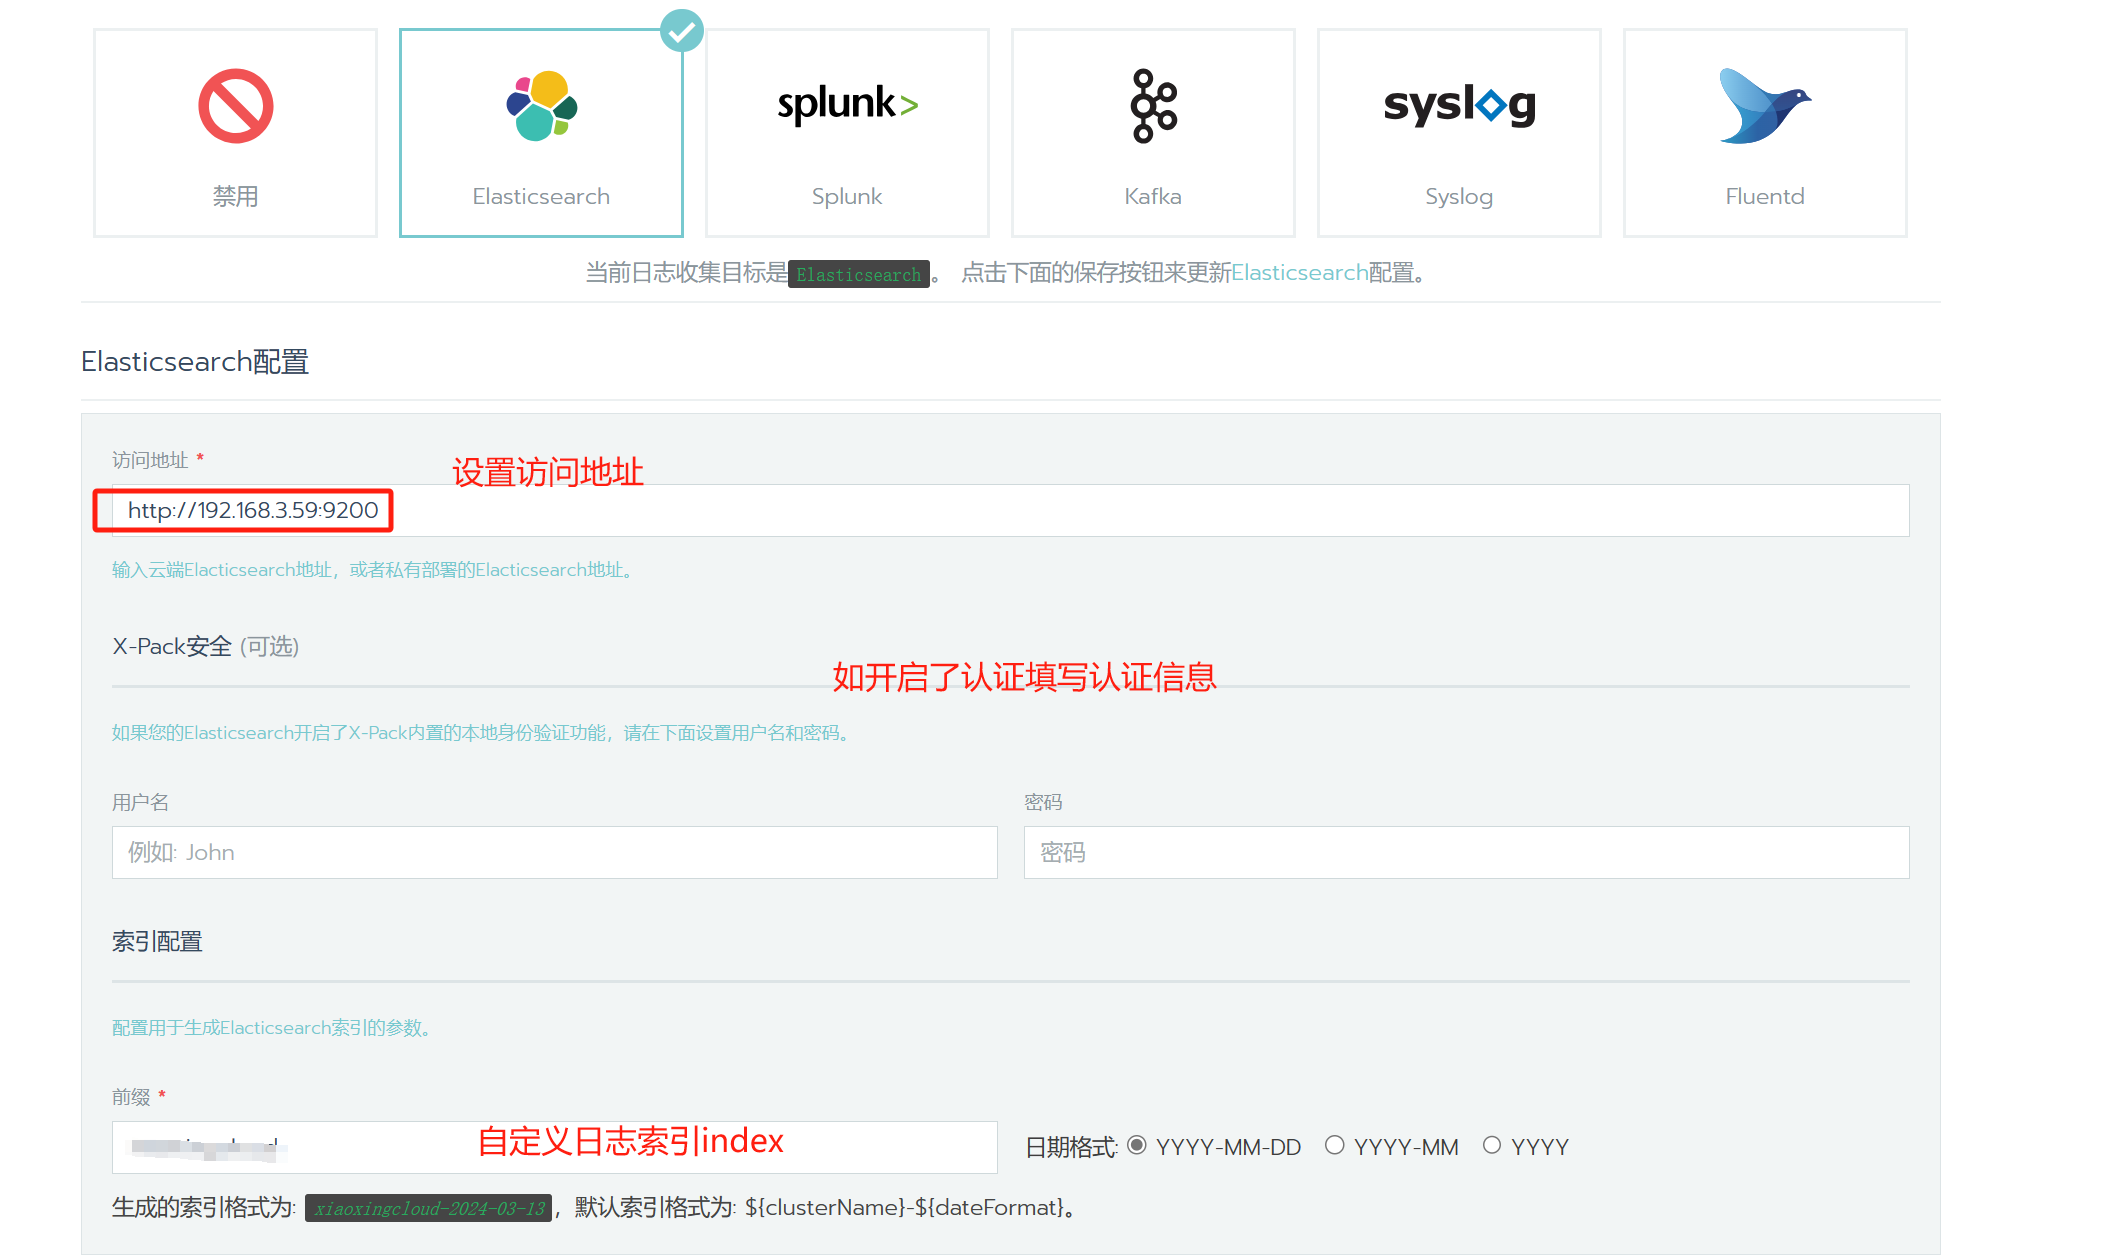Choose the Splunk logo card
The height and width of the screenshot is (1257, 2121).
coord(847,104)
